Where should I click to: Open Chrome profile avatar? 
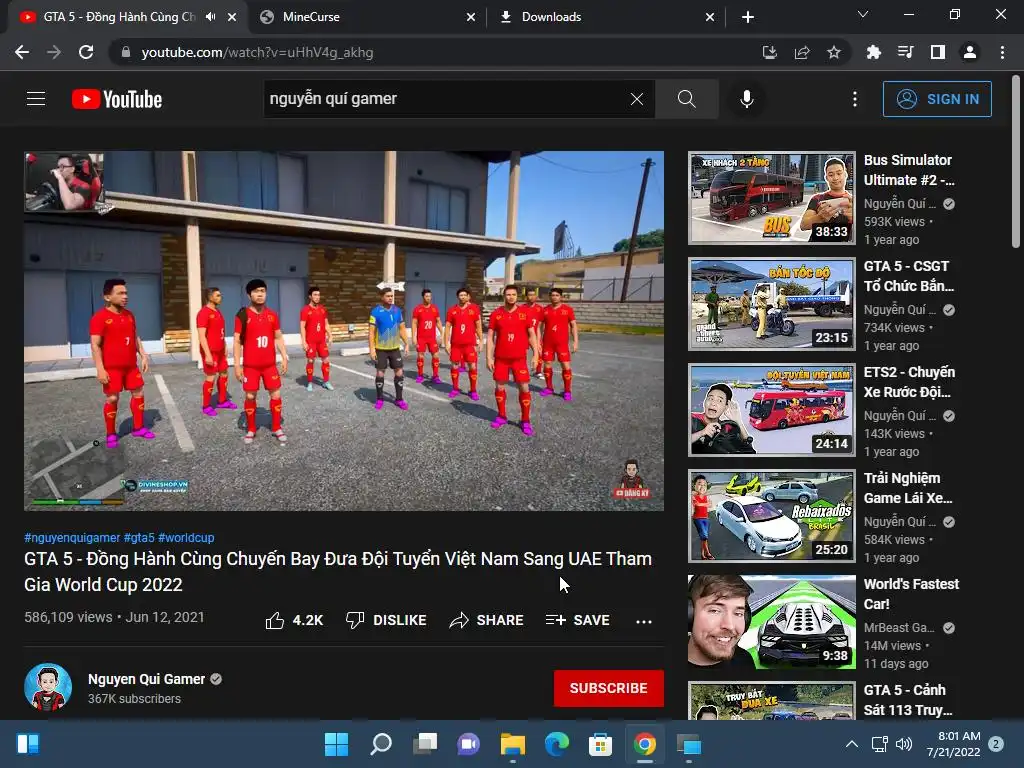pyautogui.click(x=970, y=52)
